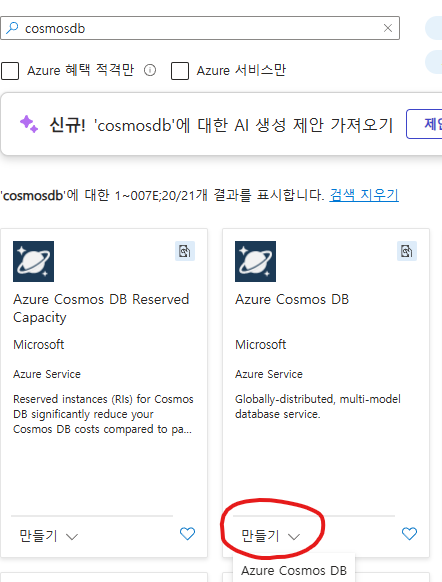This screenshot has width=442, height=582.
Task: Click the Reserved instances description text
Action: pyautogui.click(x=103, y=414)
